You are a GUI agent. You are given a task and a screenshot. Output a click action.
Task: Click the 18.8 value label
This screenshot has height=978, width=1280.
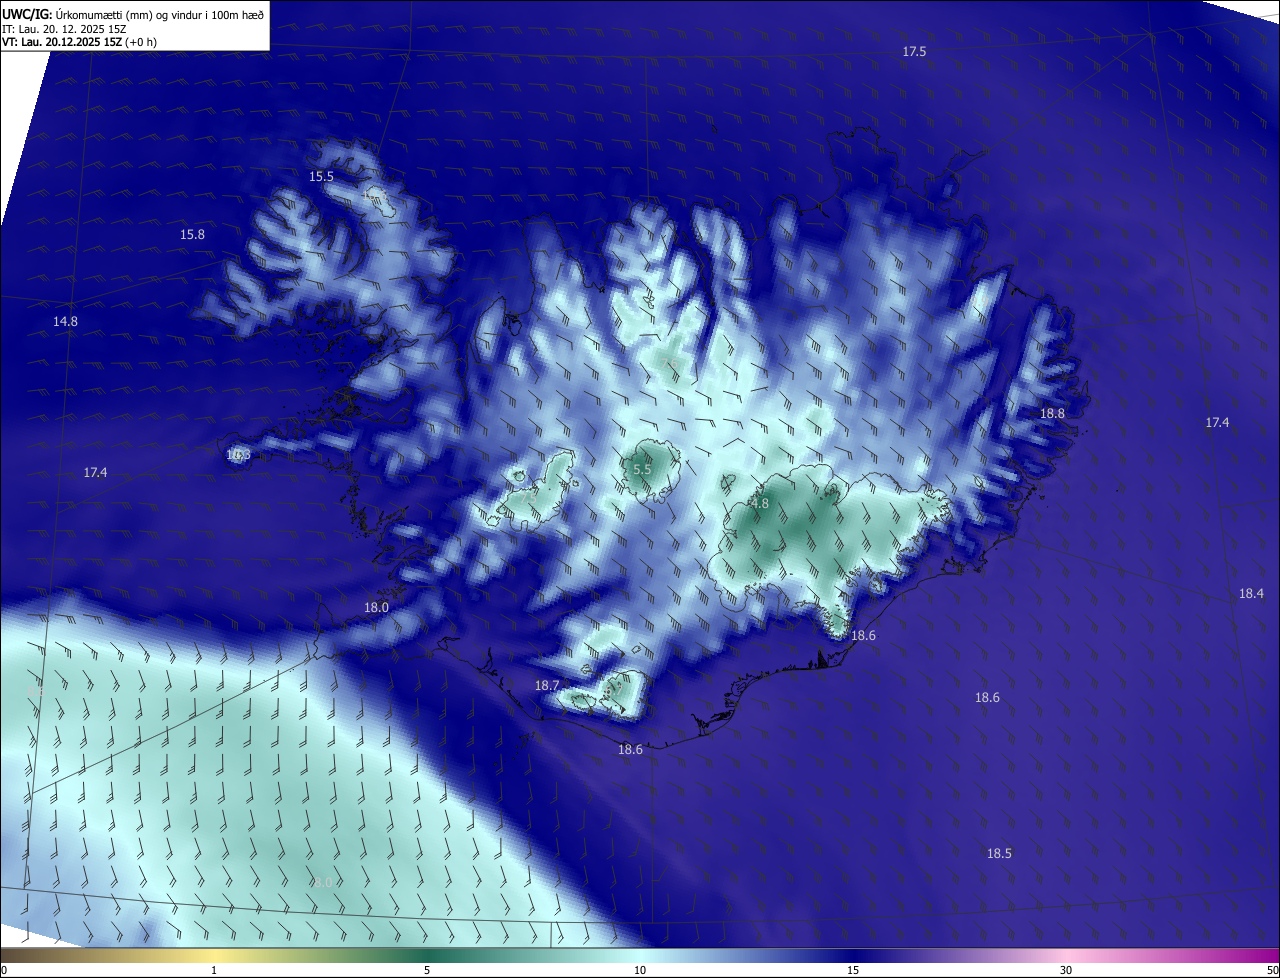1052,413
